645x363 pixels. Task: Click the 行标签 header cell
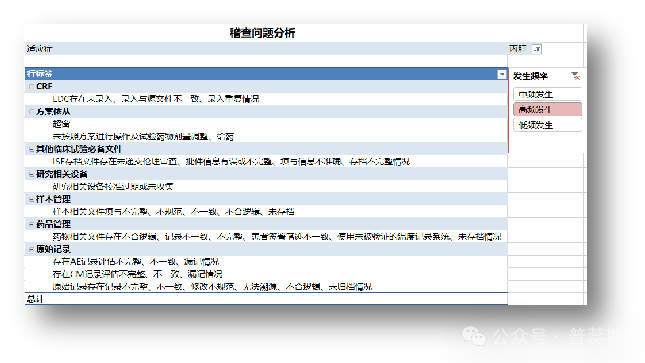(39, 74)
